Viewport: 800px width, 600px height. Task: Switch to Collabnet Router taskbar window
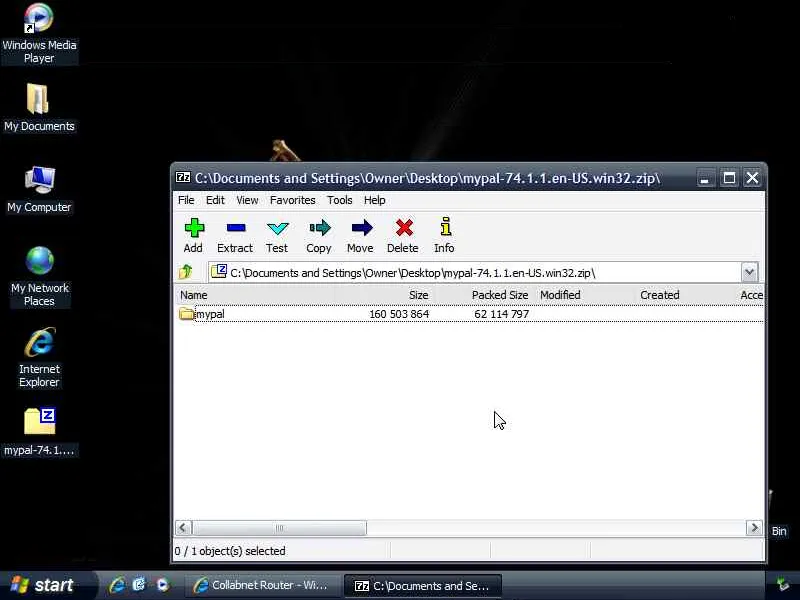pyautogui.click(x=262, y=585)
